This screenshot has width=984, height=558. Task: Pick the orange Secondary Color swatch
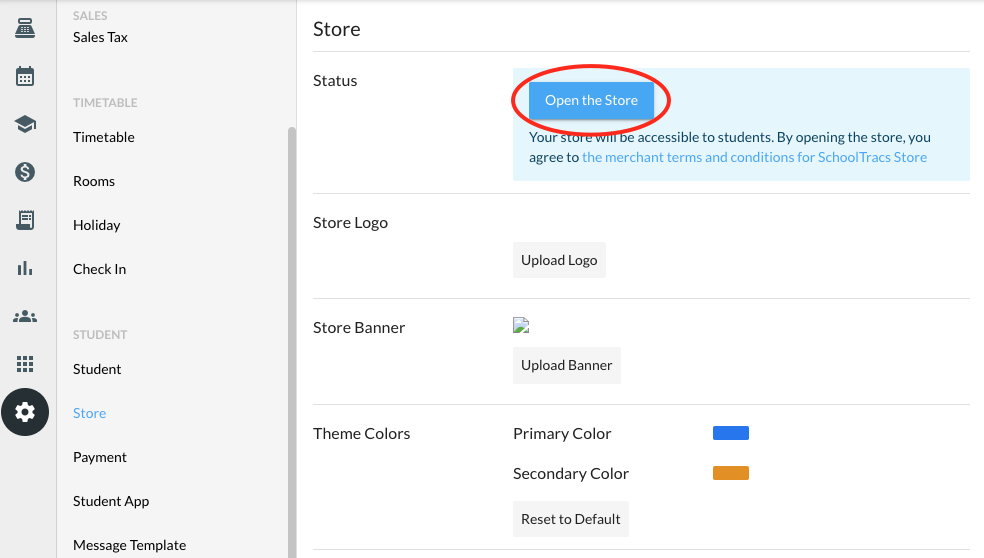click(x=730, y=473)
